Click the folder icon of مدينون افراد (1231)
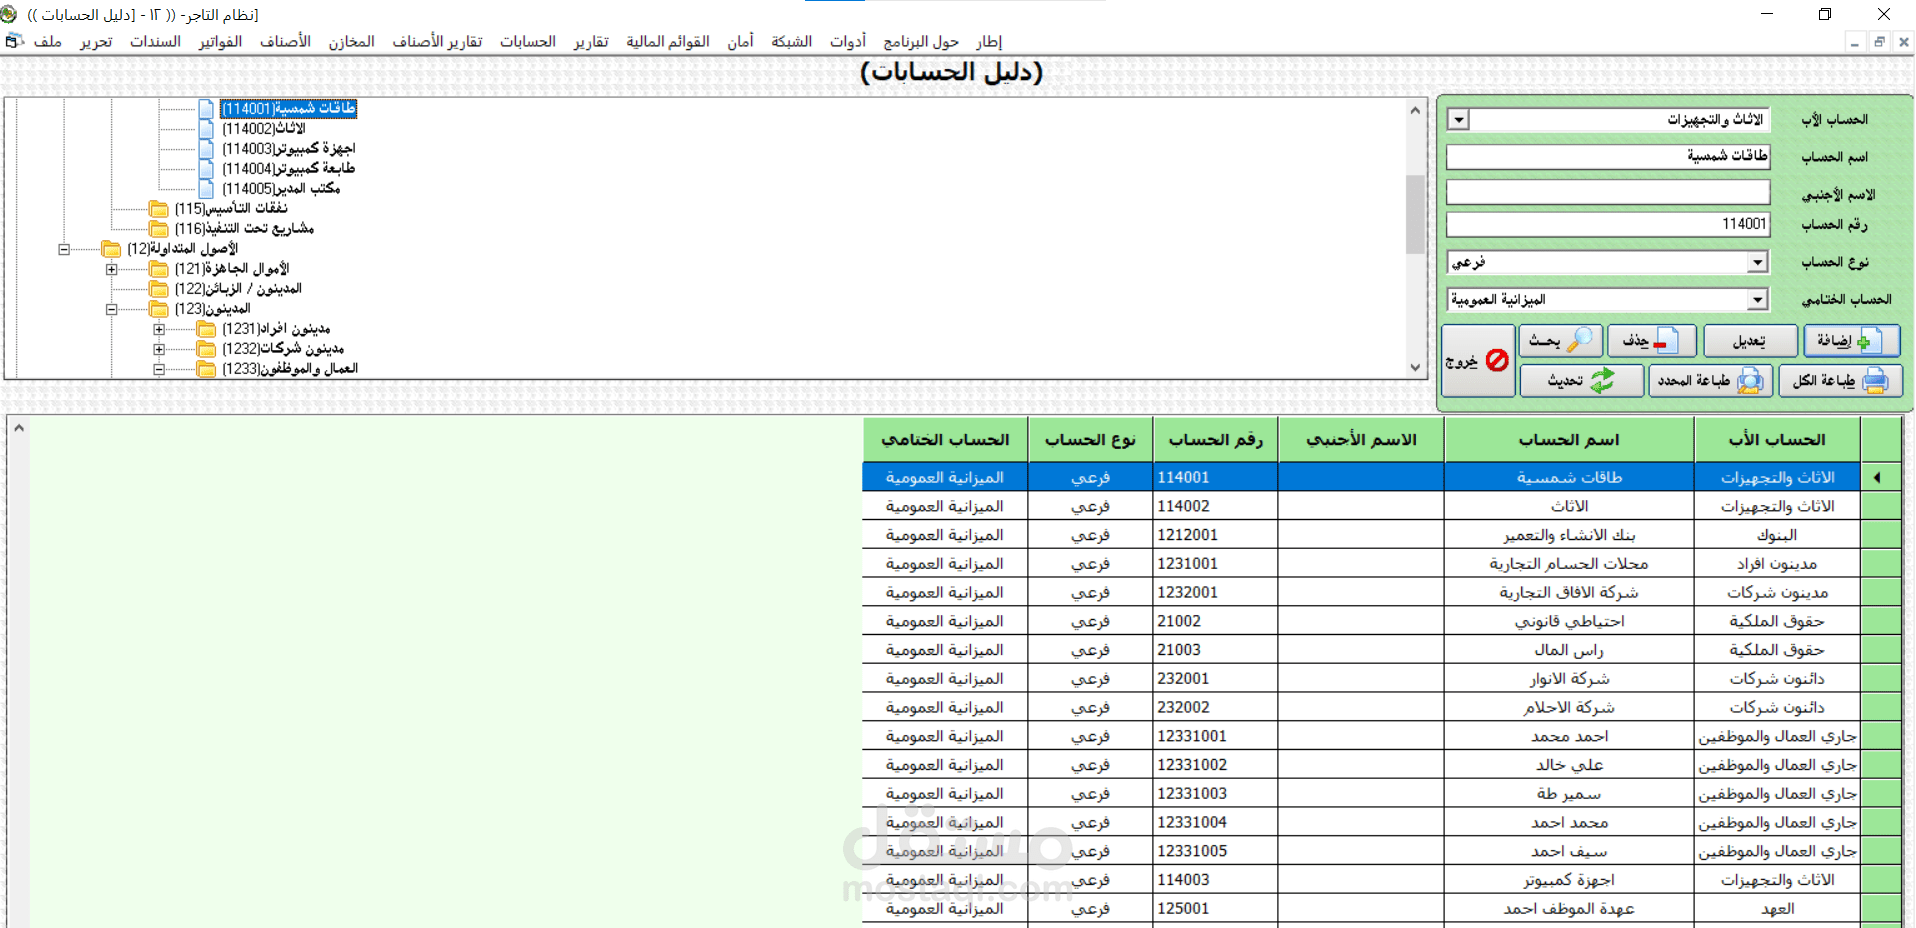Screen dimensions: 1916x928 (207, 329)
